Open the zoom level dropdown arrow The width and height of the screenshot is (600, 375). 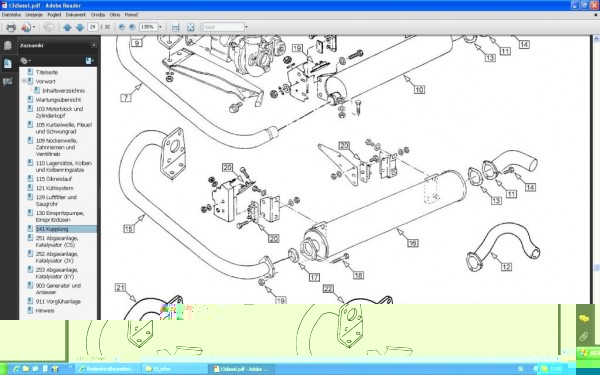click(160, 27)
